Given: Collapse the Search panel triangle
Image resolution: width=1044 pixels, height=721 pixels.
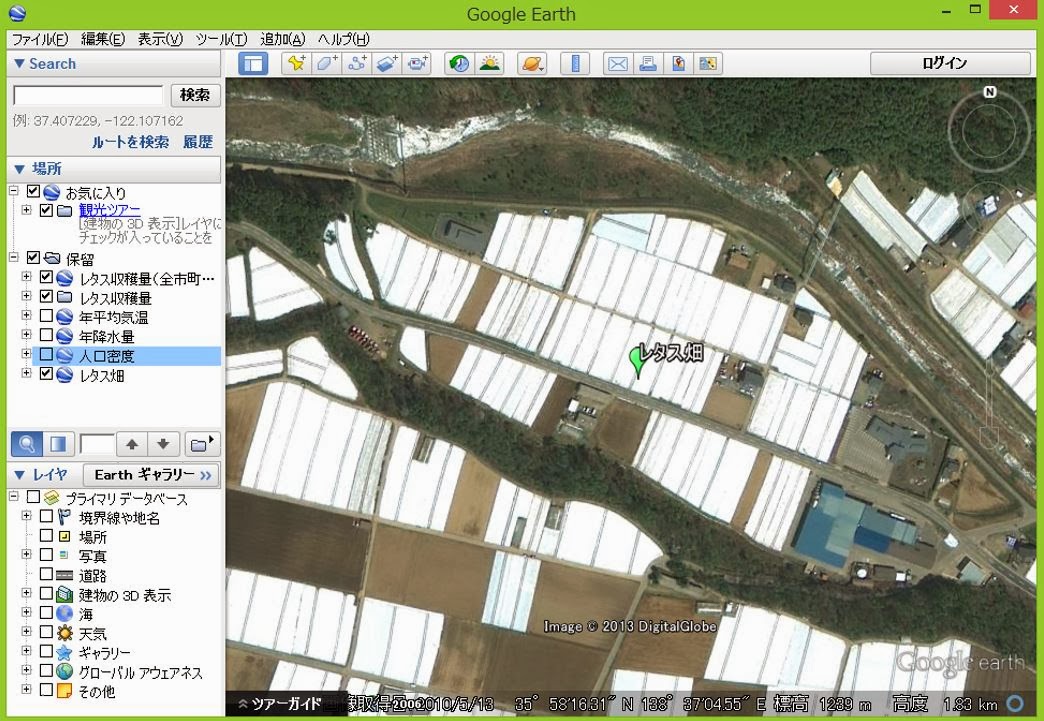Looking at the screenshot, I should [x=19, y=64].
